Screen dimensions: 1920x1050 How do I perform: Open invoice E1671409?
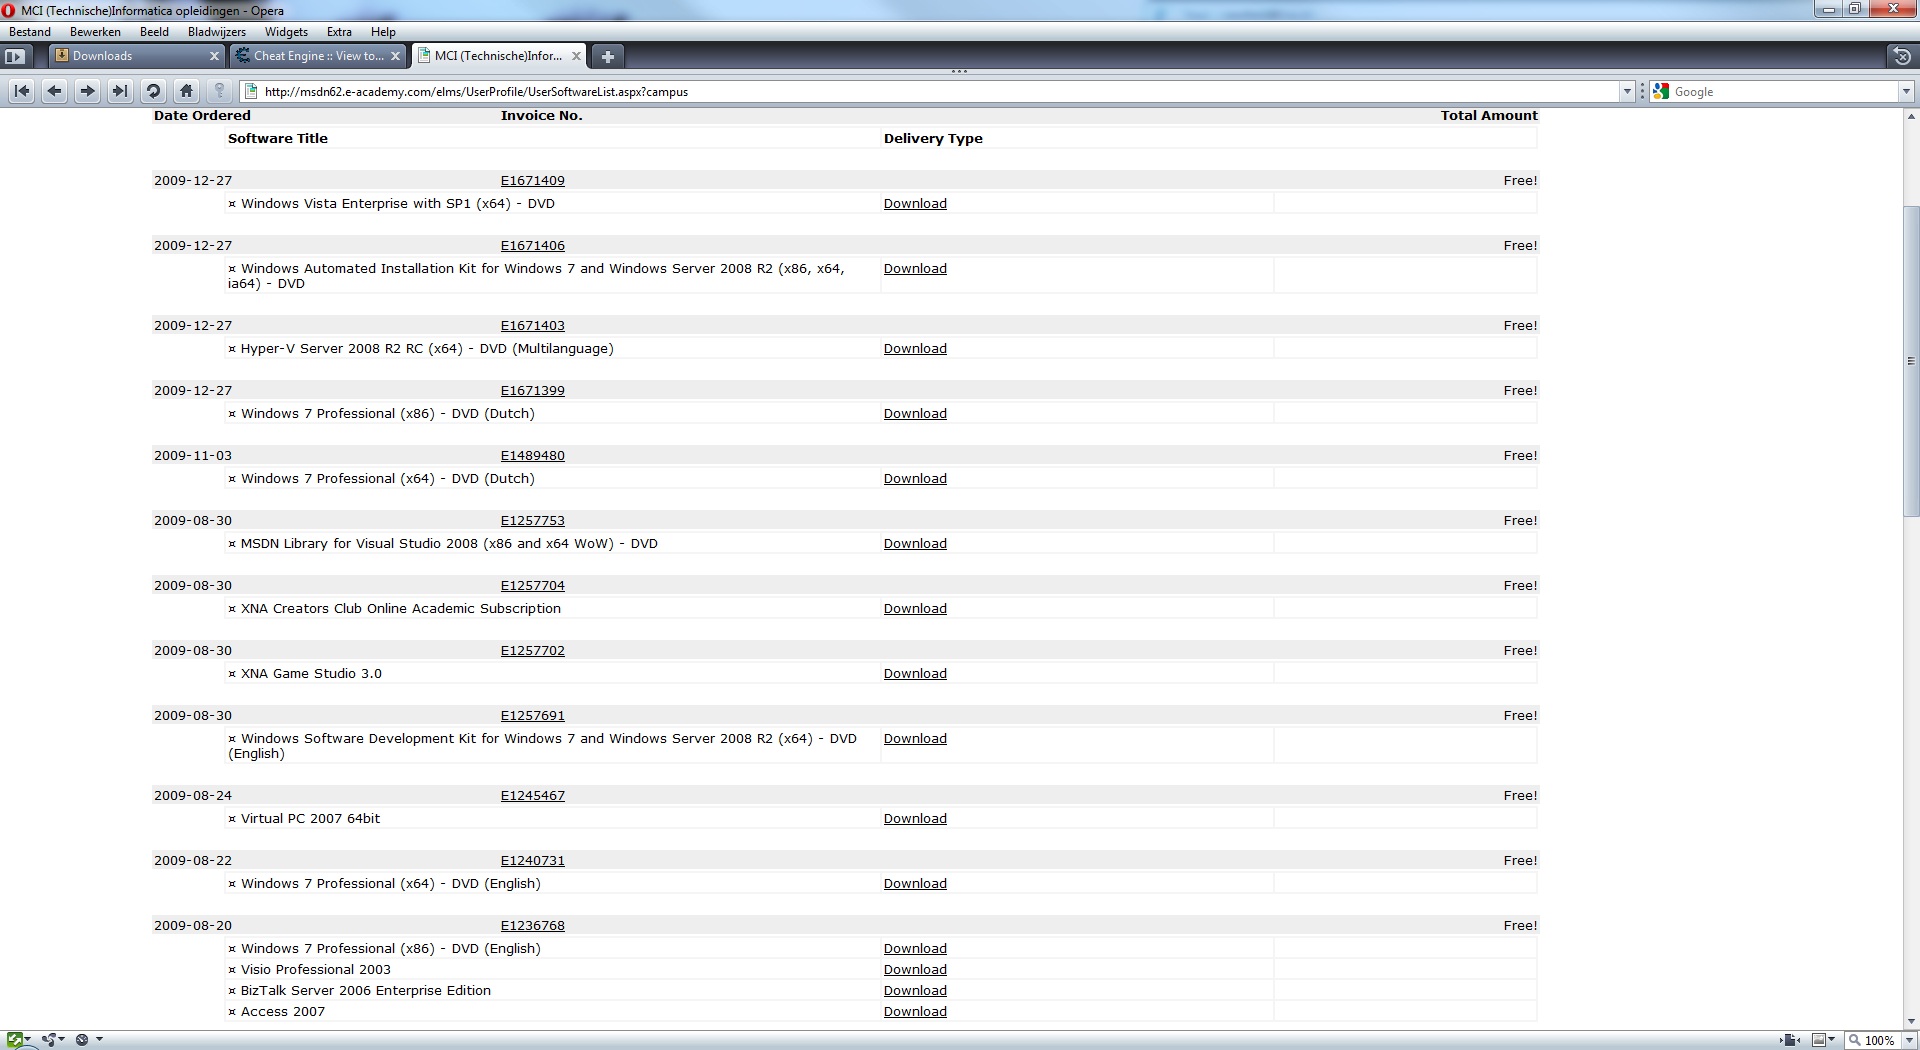point(533,181)
